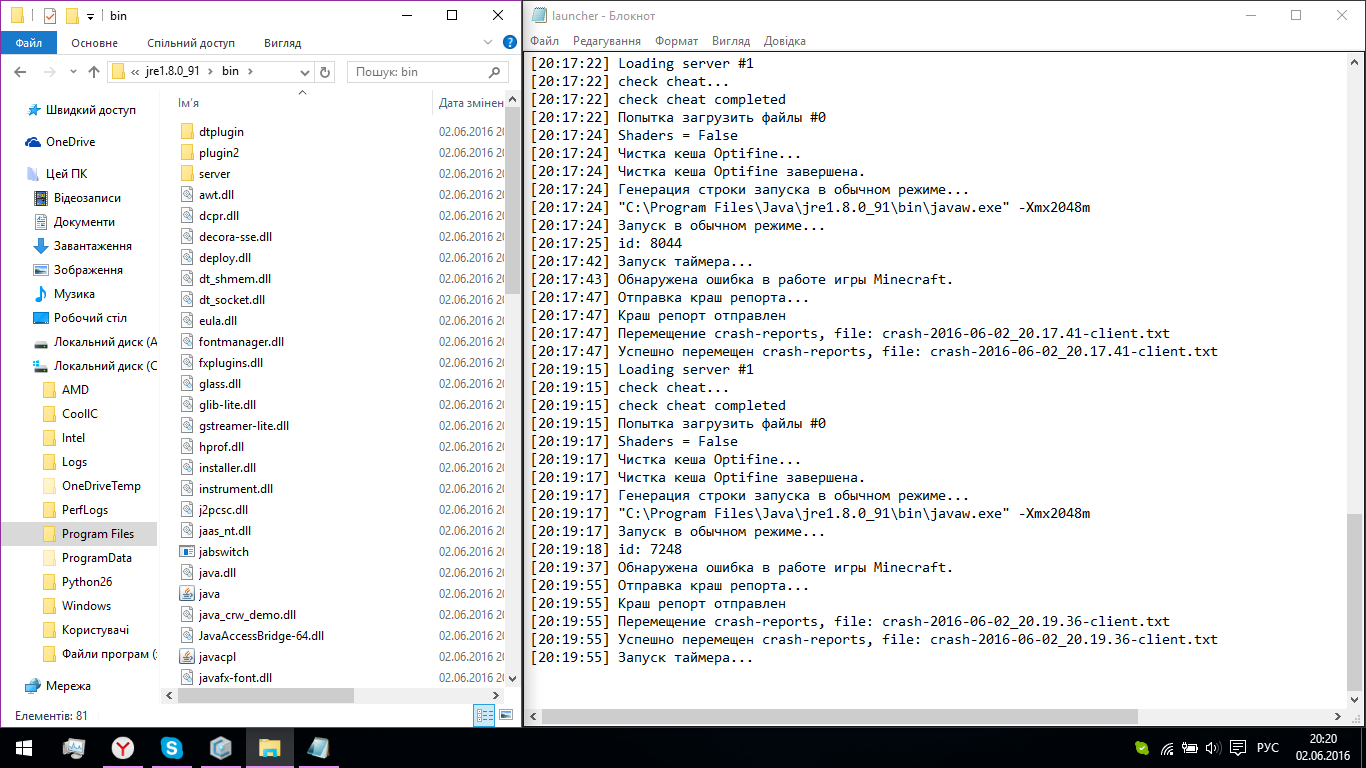Viewport: 1366px width, 768px height.
Task: Click the Файл button in Explorer
Action: (28, 43)
